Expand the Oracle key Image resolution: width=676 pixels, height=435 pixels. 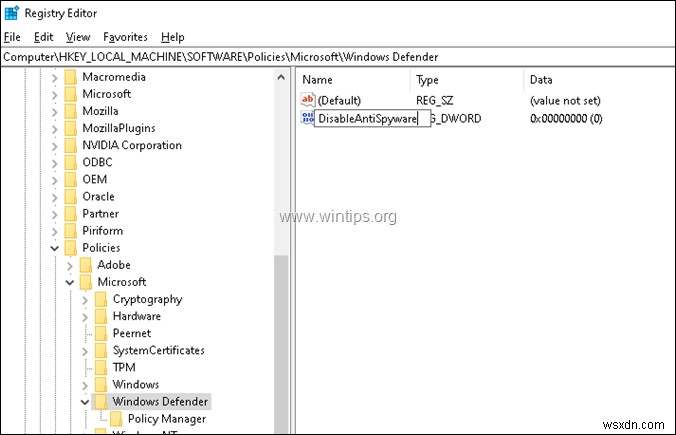54,197
